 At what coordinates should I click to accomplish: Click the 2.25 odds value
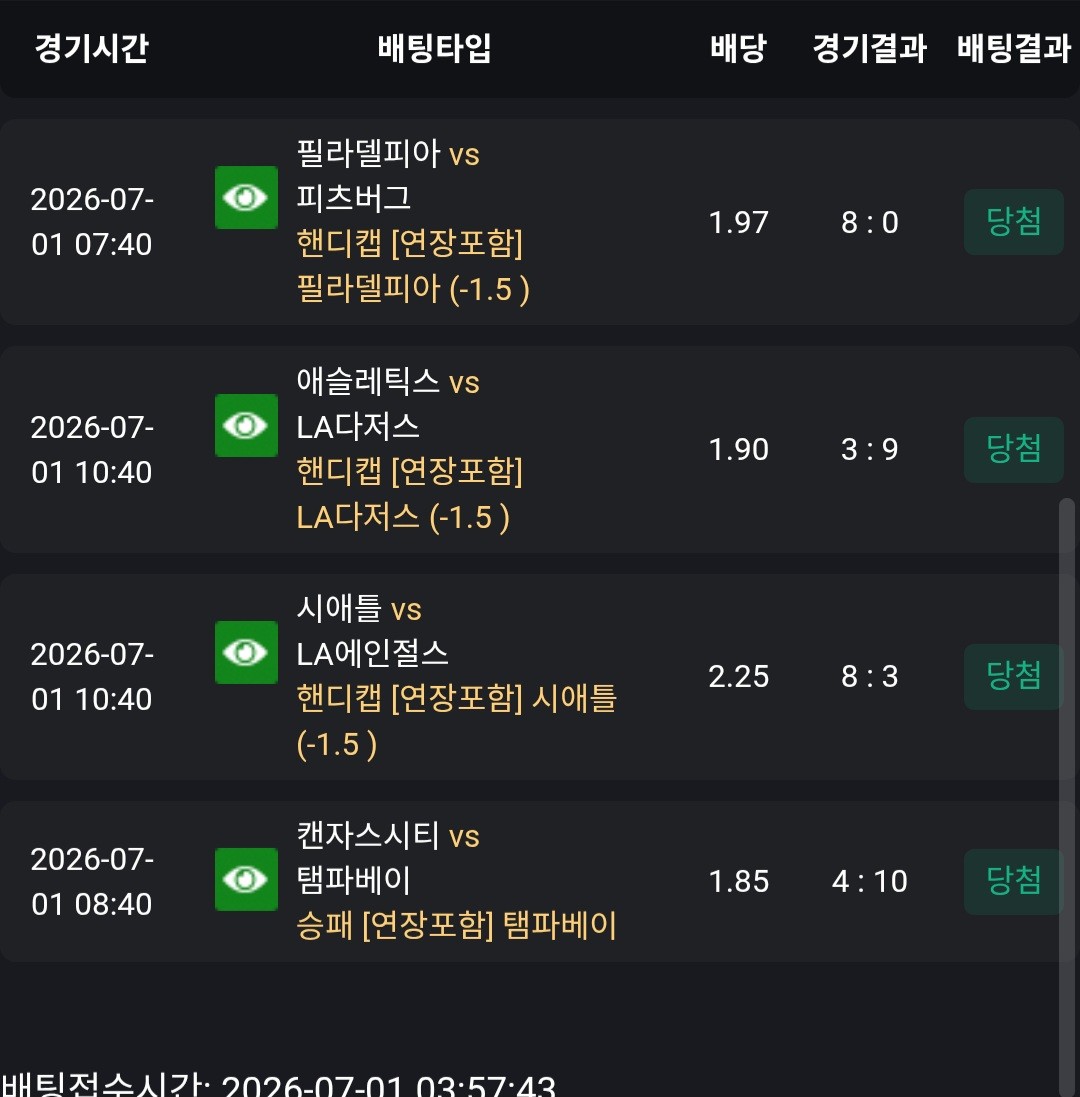739,677
